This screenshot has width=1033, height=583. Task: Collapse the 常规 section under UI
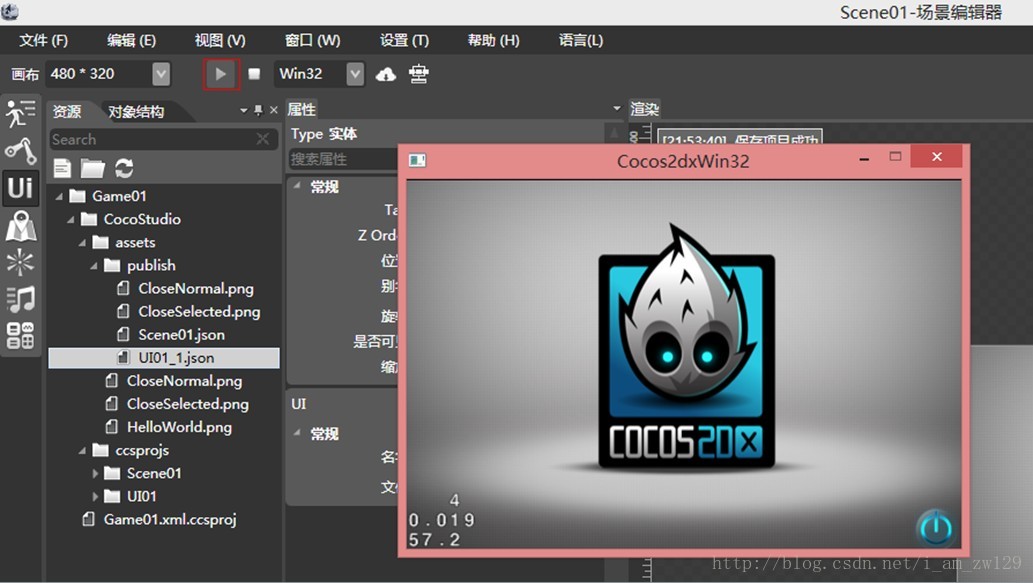tap(297, 433)
